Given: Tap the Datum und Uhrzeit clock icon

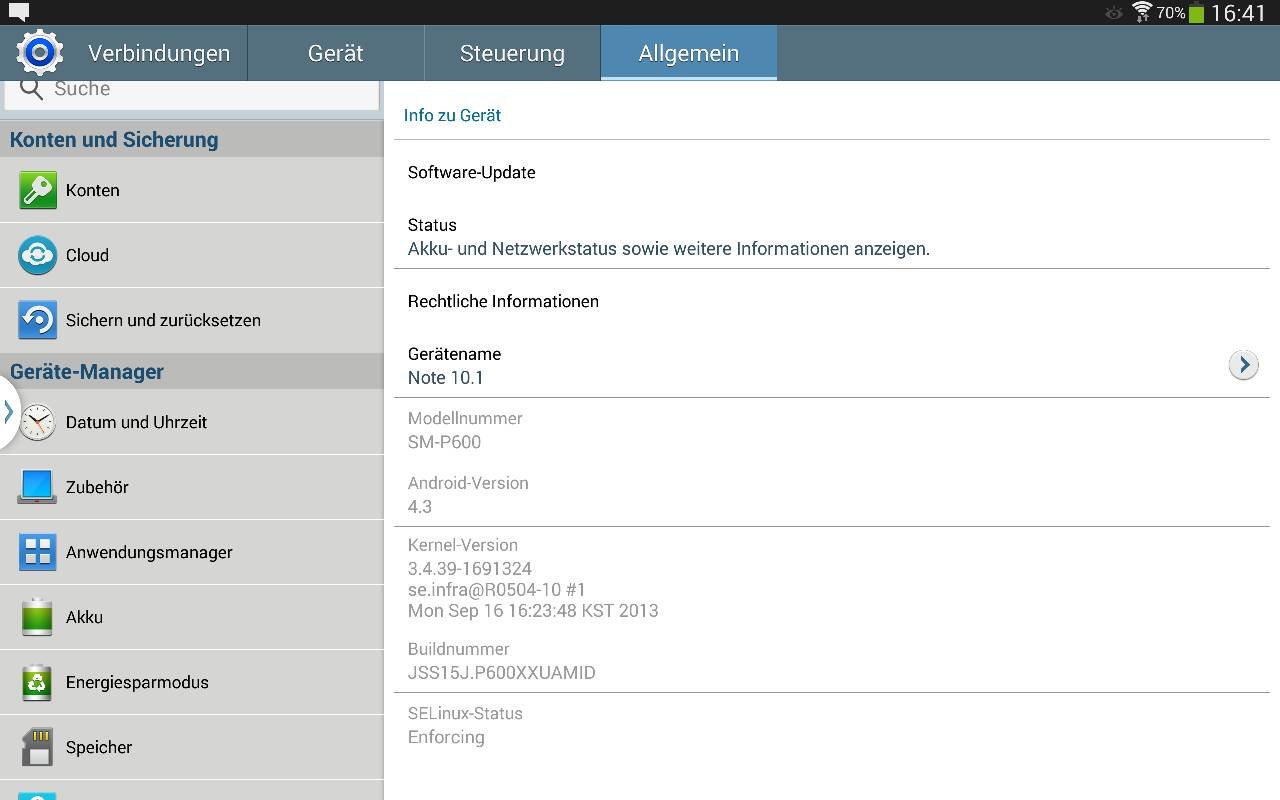Looking at the screenshot, I should [x=38, y=422].
